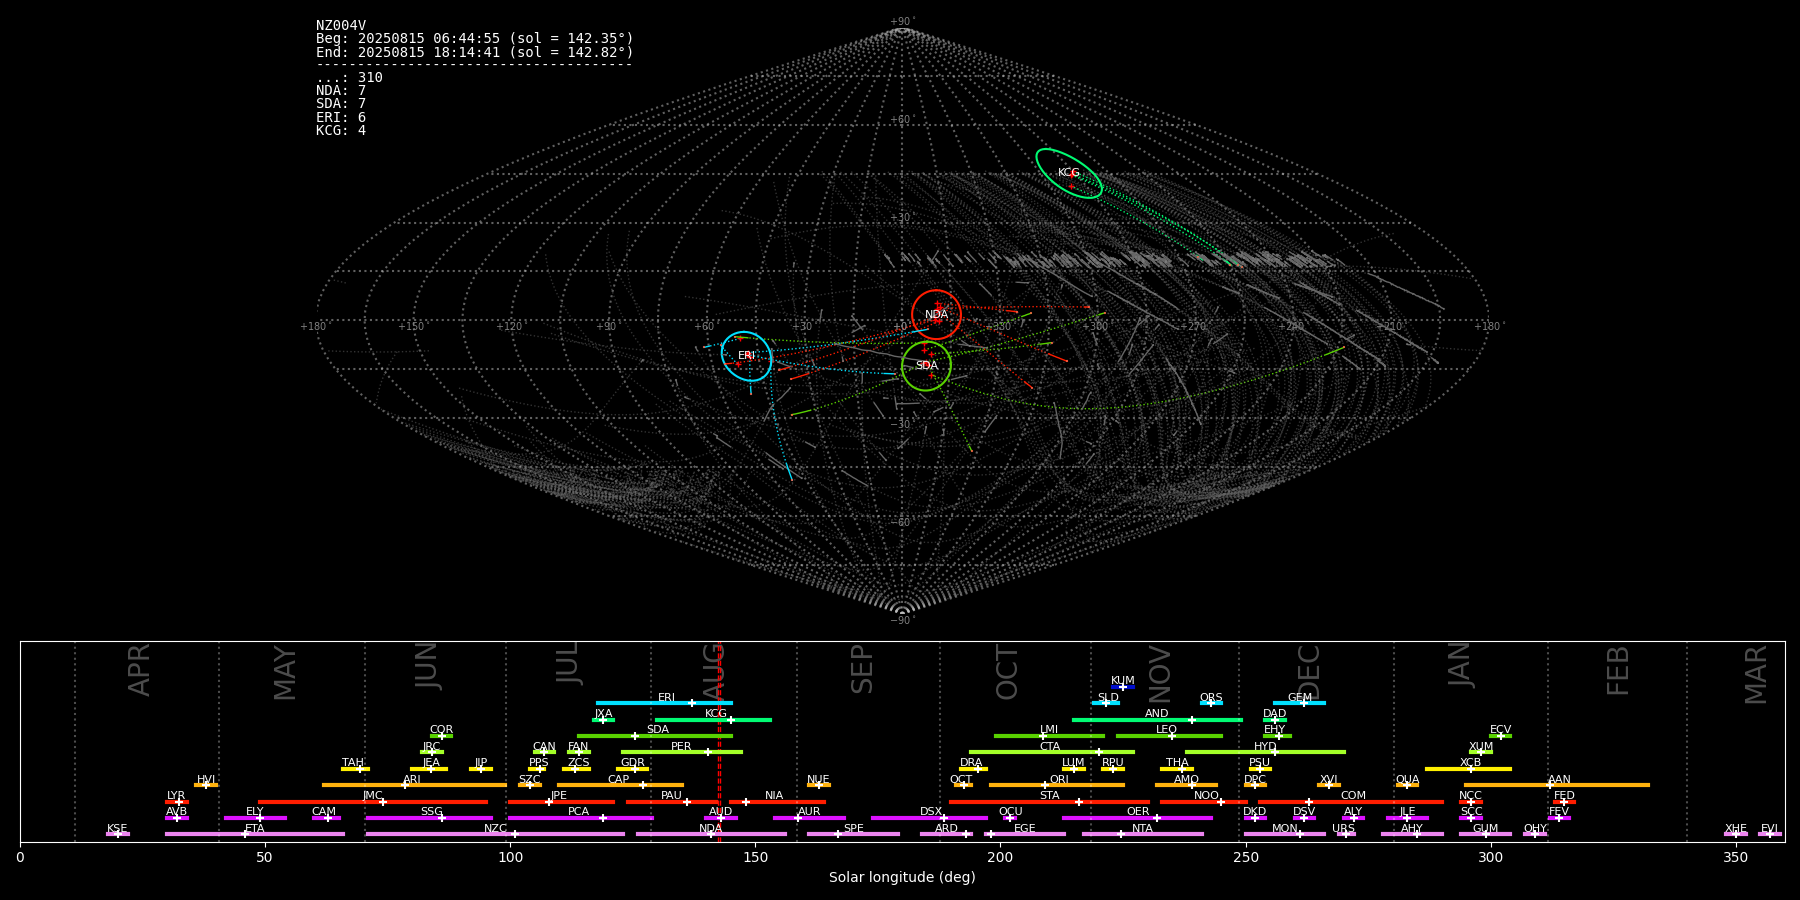Click the red STA shower bar
The height and width of the screenshot is (900, 1800).
tap(1049, 802)
